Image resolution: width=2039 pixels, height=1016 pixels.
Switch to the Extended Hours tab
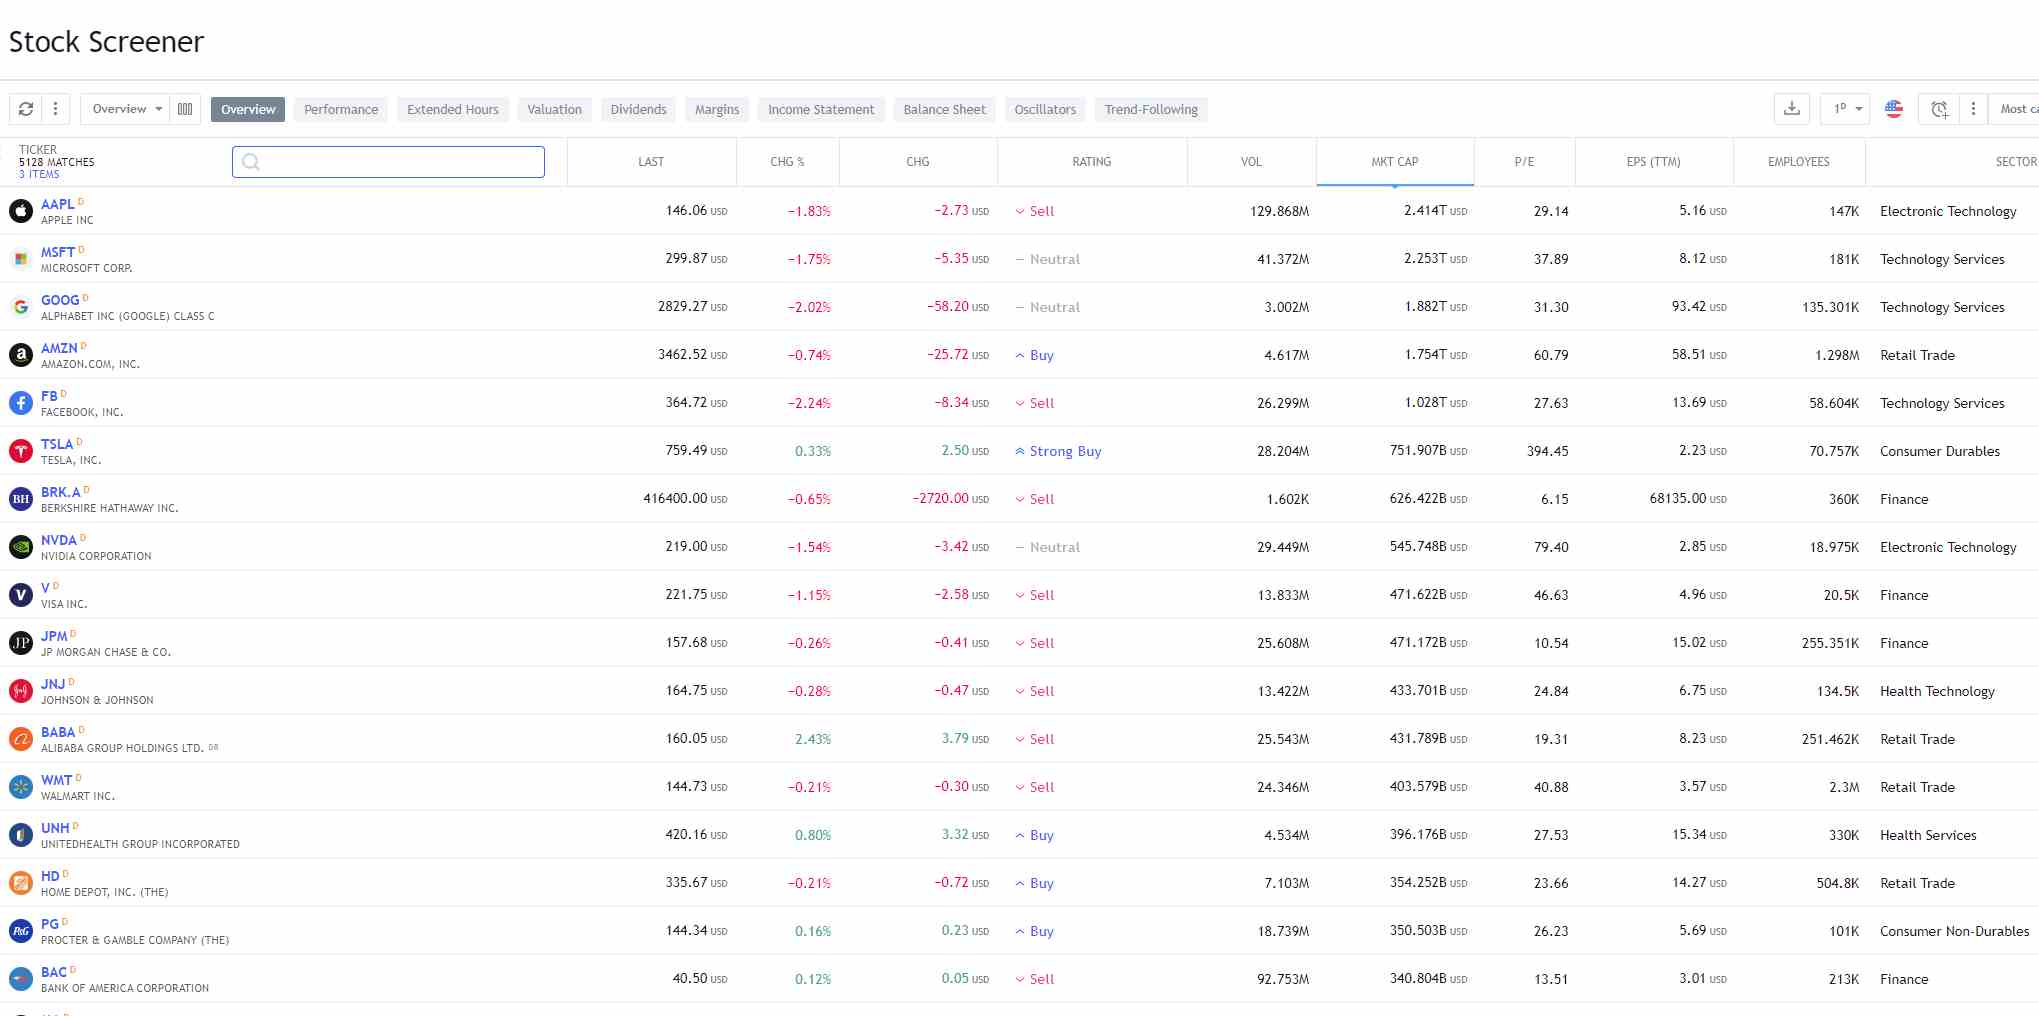pos(453,109)
